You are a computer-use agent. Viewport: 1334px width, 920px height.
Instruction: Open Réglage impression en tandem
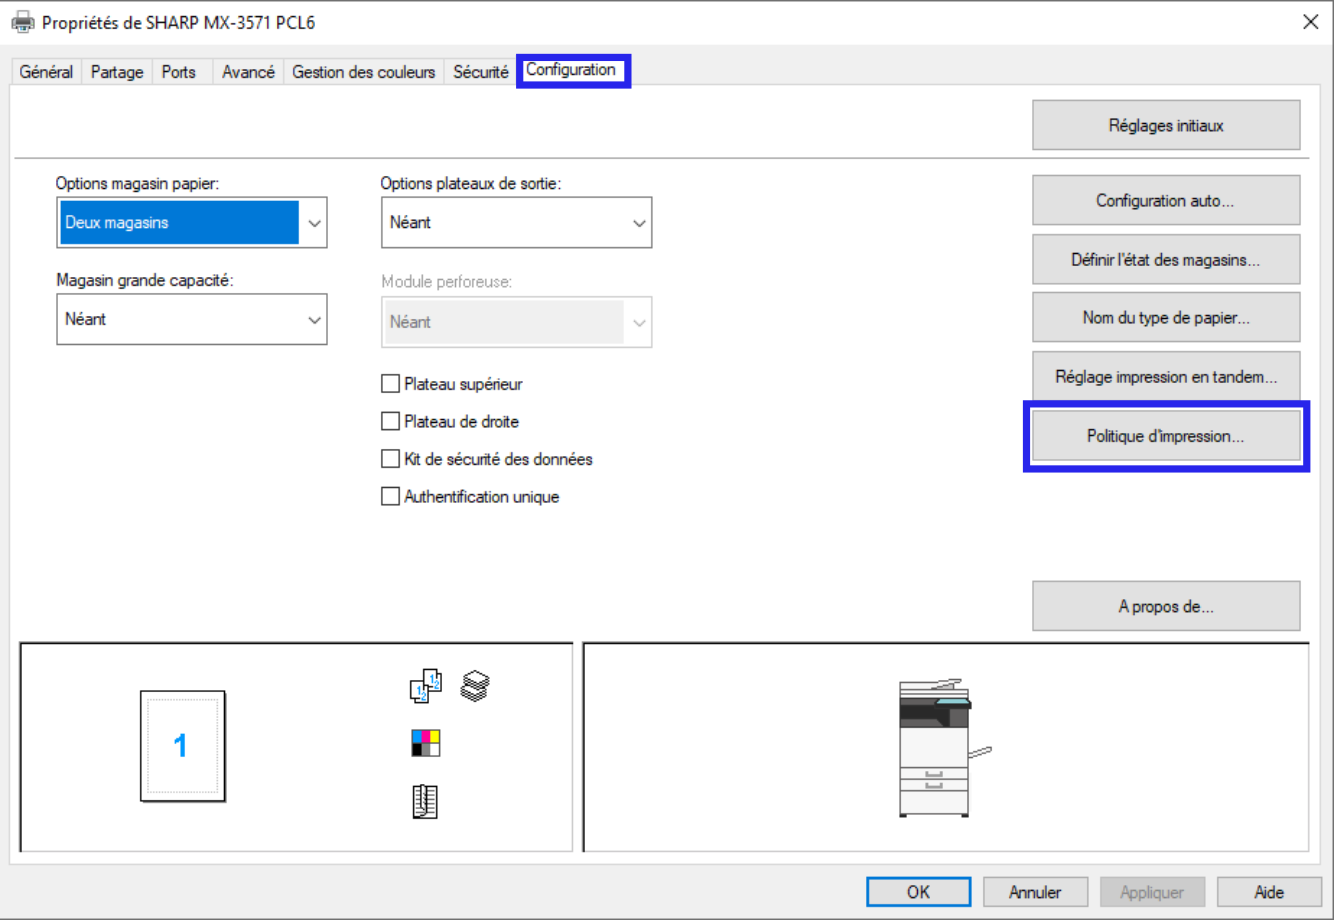(1166, 377)
